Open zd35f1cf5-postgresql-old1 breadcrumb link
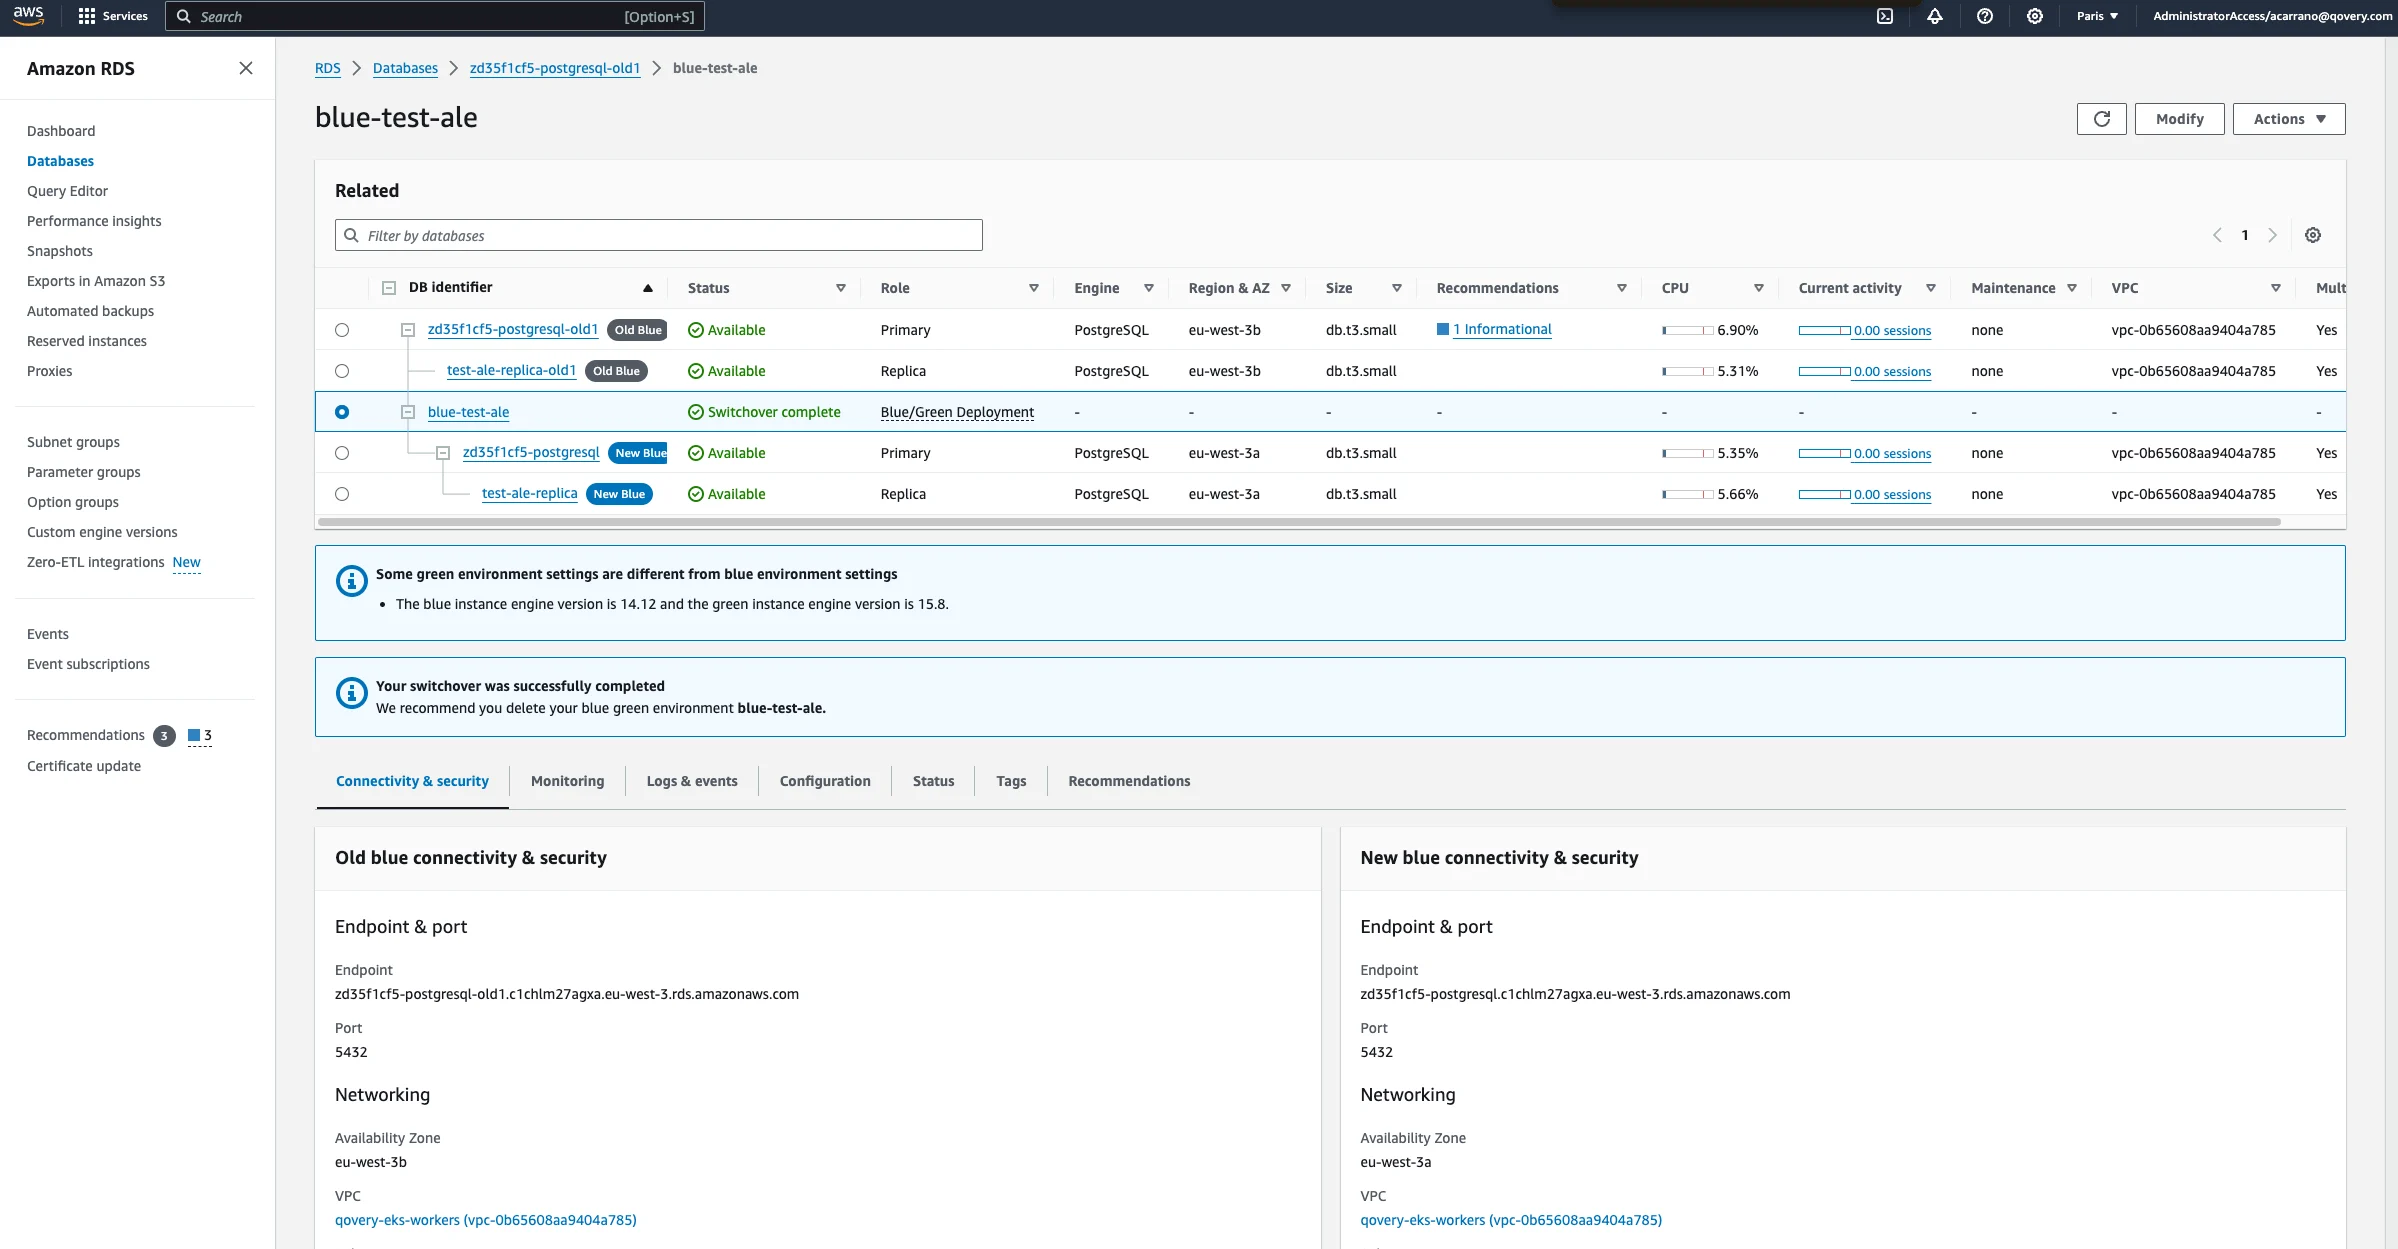Screen dimensions: 2398x1249 click(x=555, y=68)
